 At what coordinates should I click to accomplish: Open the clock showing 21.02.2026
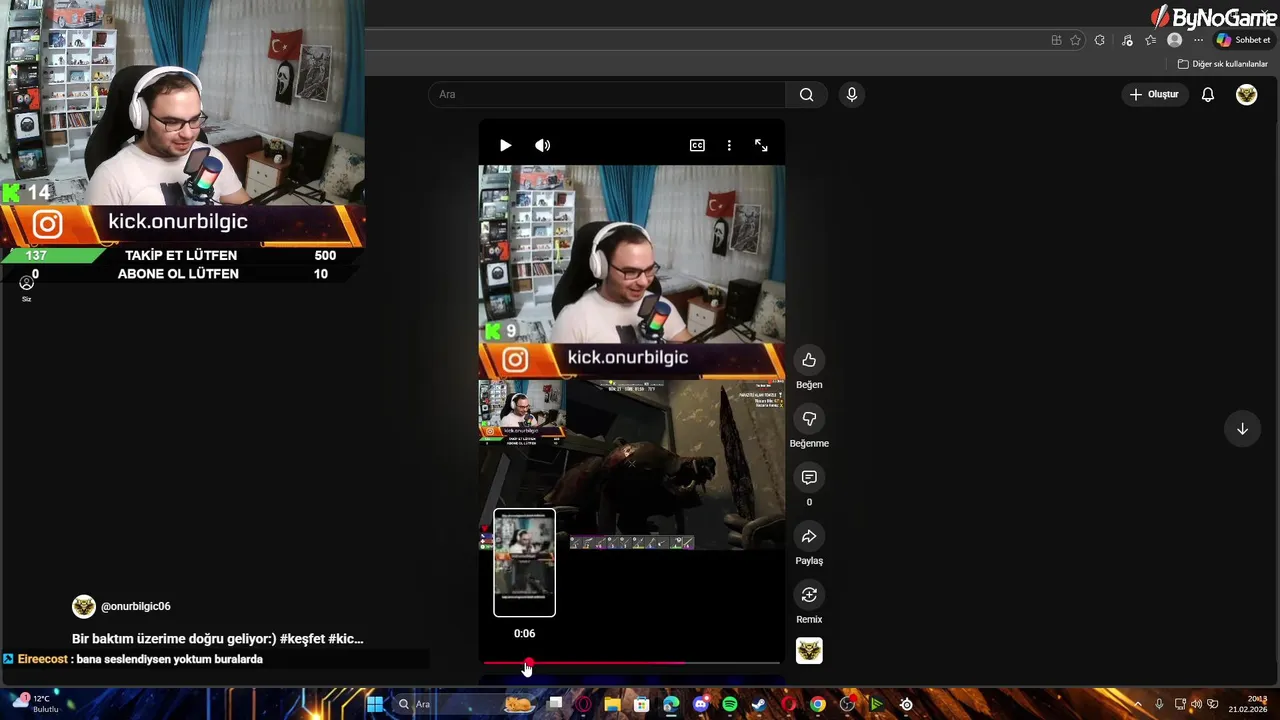(1248, 704)
